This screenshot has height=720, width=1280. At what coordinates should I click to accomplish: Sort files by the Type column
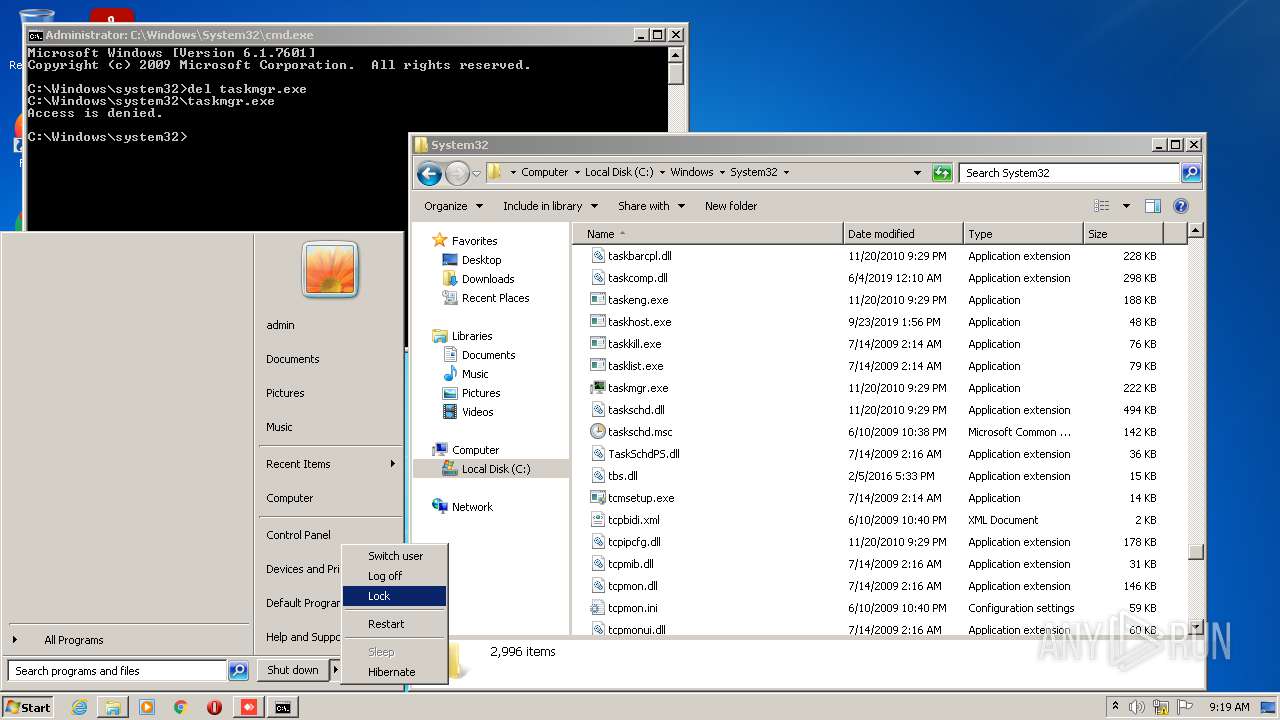tap(1023, 234)
